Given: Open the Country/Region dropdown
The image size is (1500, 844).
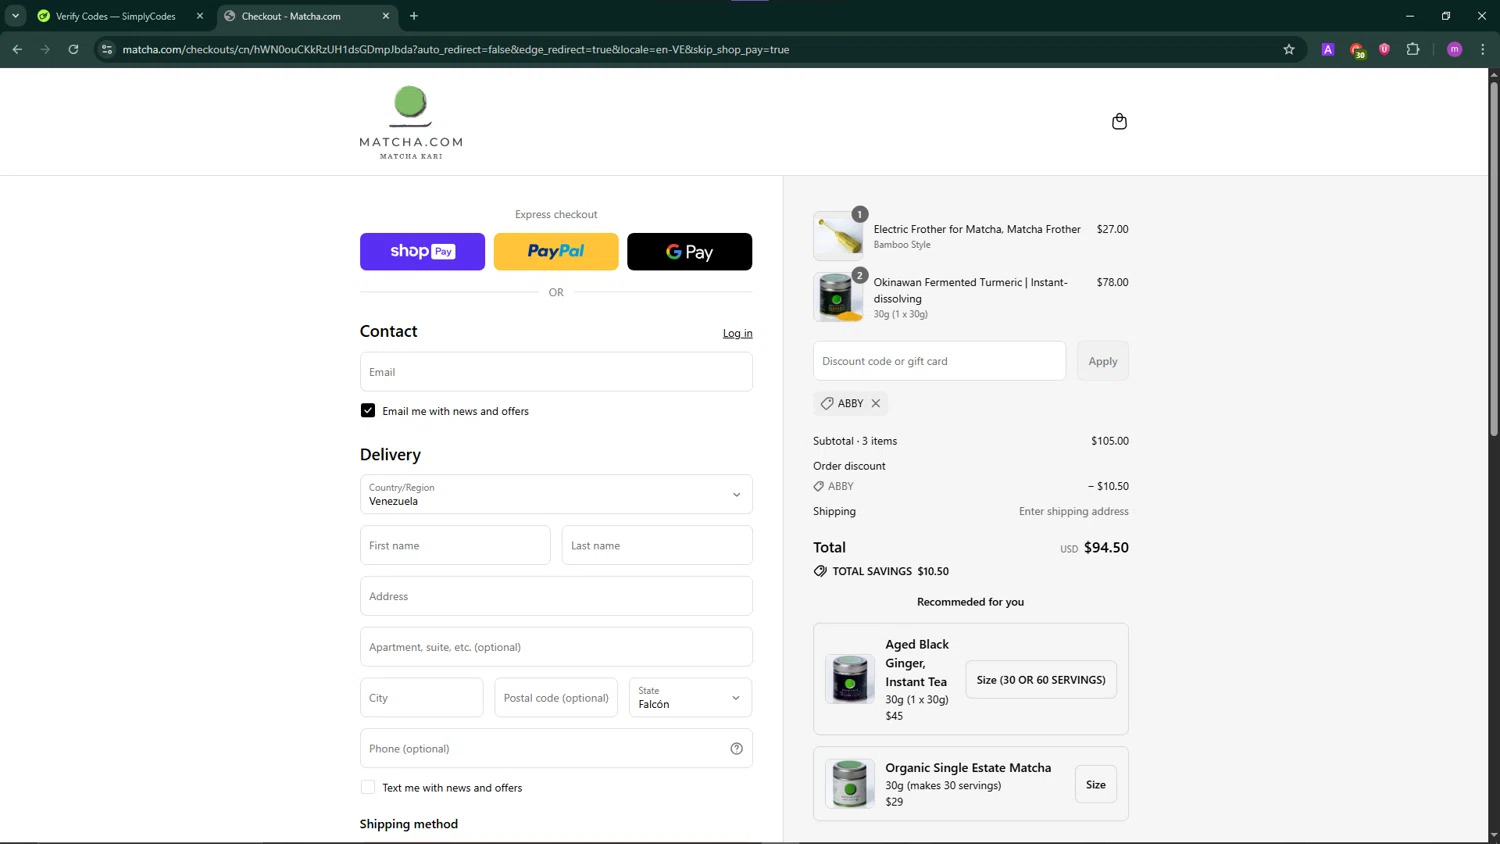Looking at the screenshot, I should click(556, 494).
